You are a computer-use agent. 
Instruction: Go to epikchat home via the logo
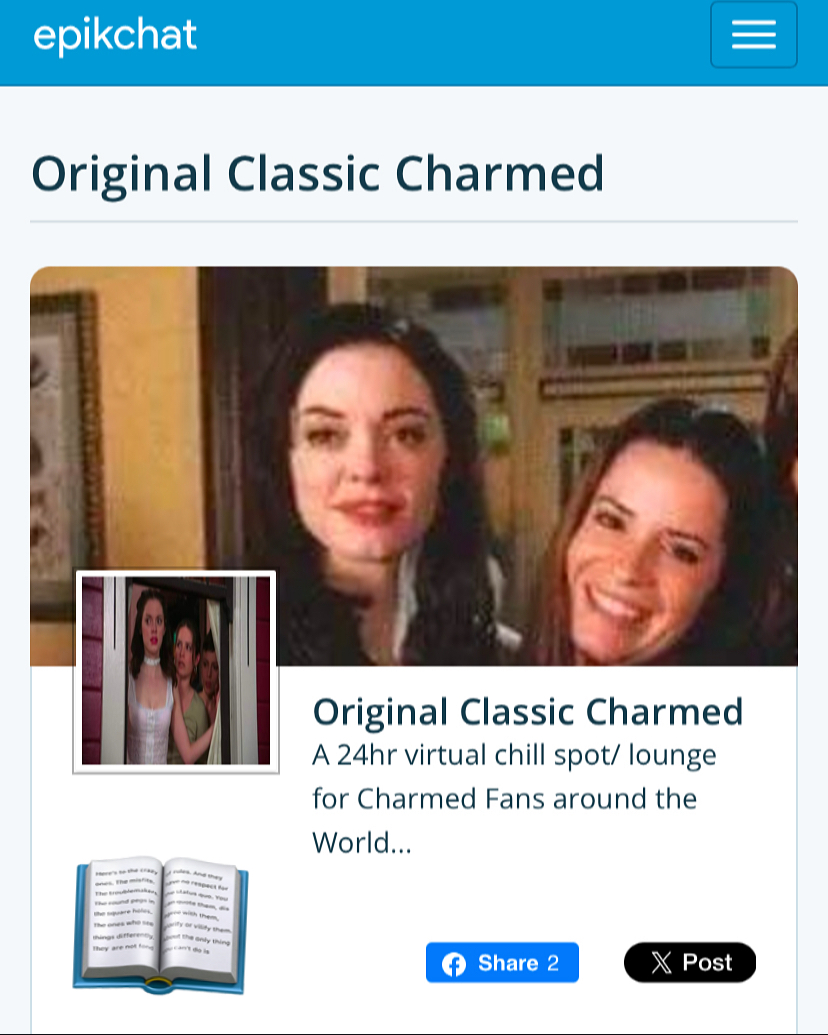[x=115, y=36]
